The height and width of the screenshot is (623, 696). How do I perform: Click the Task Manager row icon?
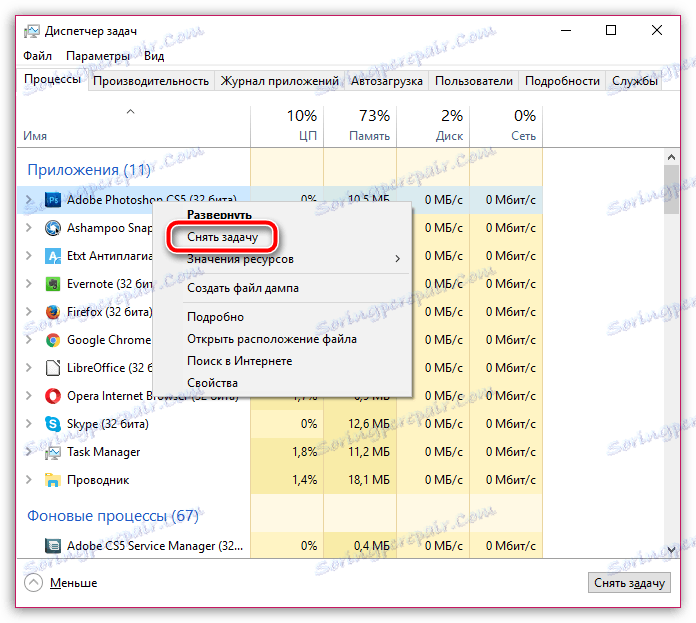point(53,452)
